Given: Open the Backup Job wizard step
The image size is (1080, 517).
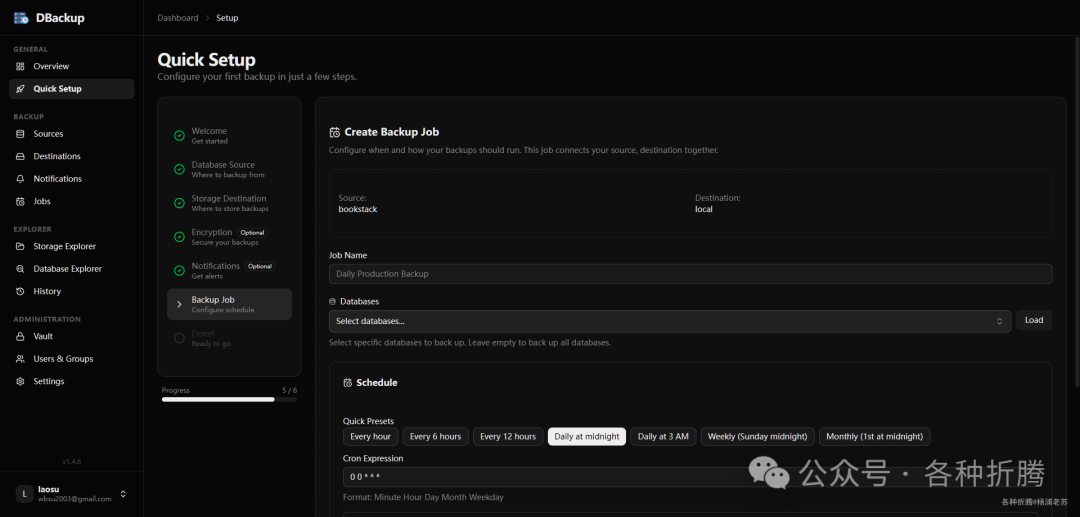Looking at the screenshot, I should click(x=229, y=304).
